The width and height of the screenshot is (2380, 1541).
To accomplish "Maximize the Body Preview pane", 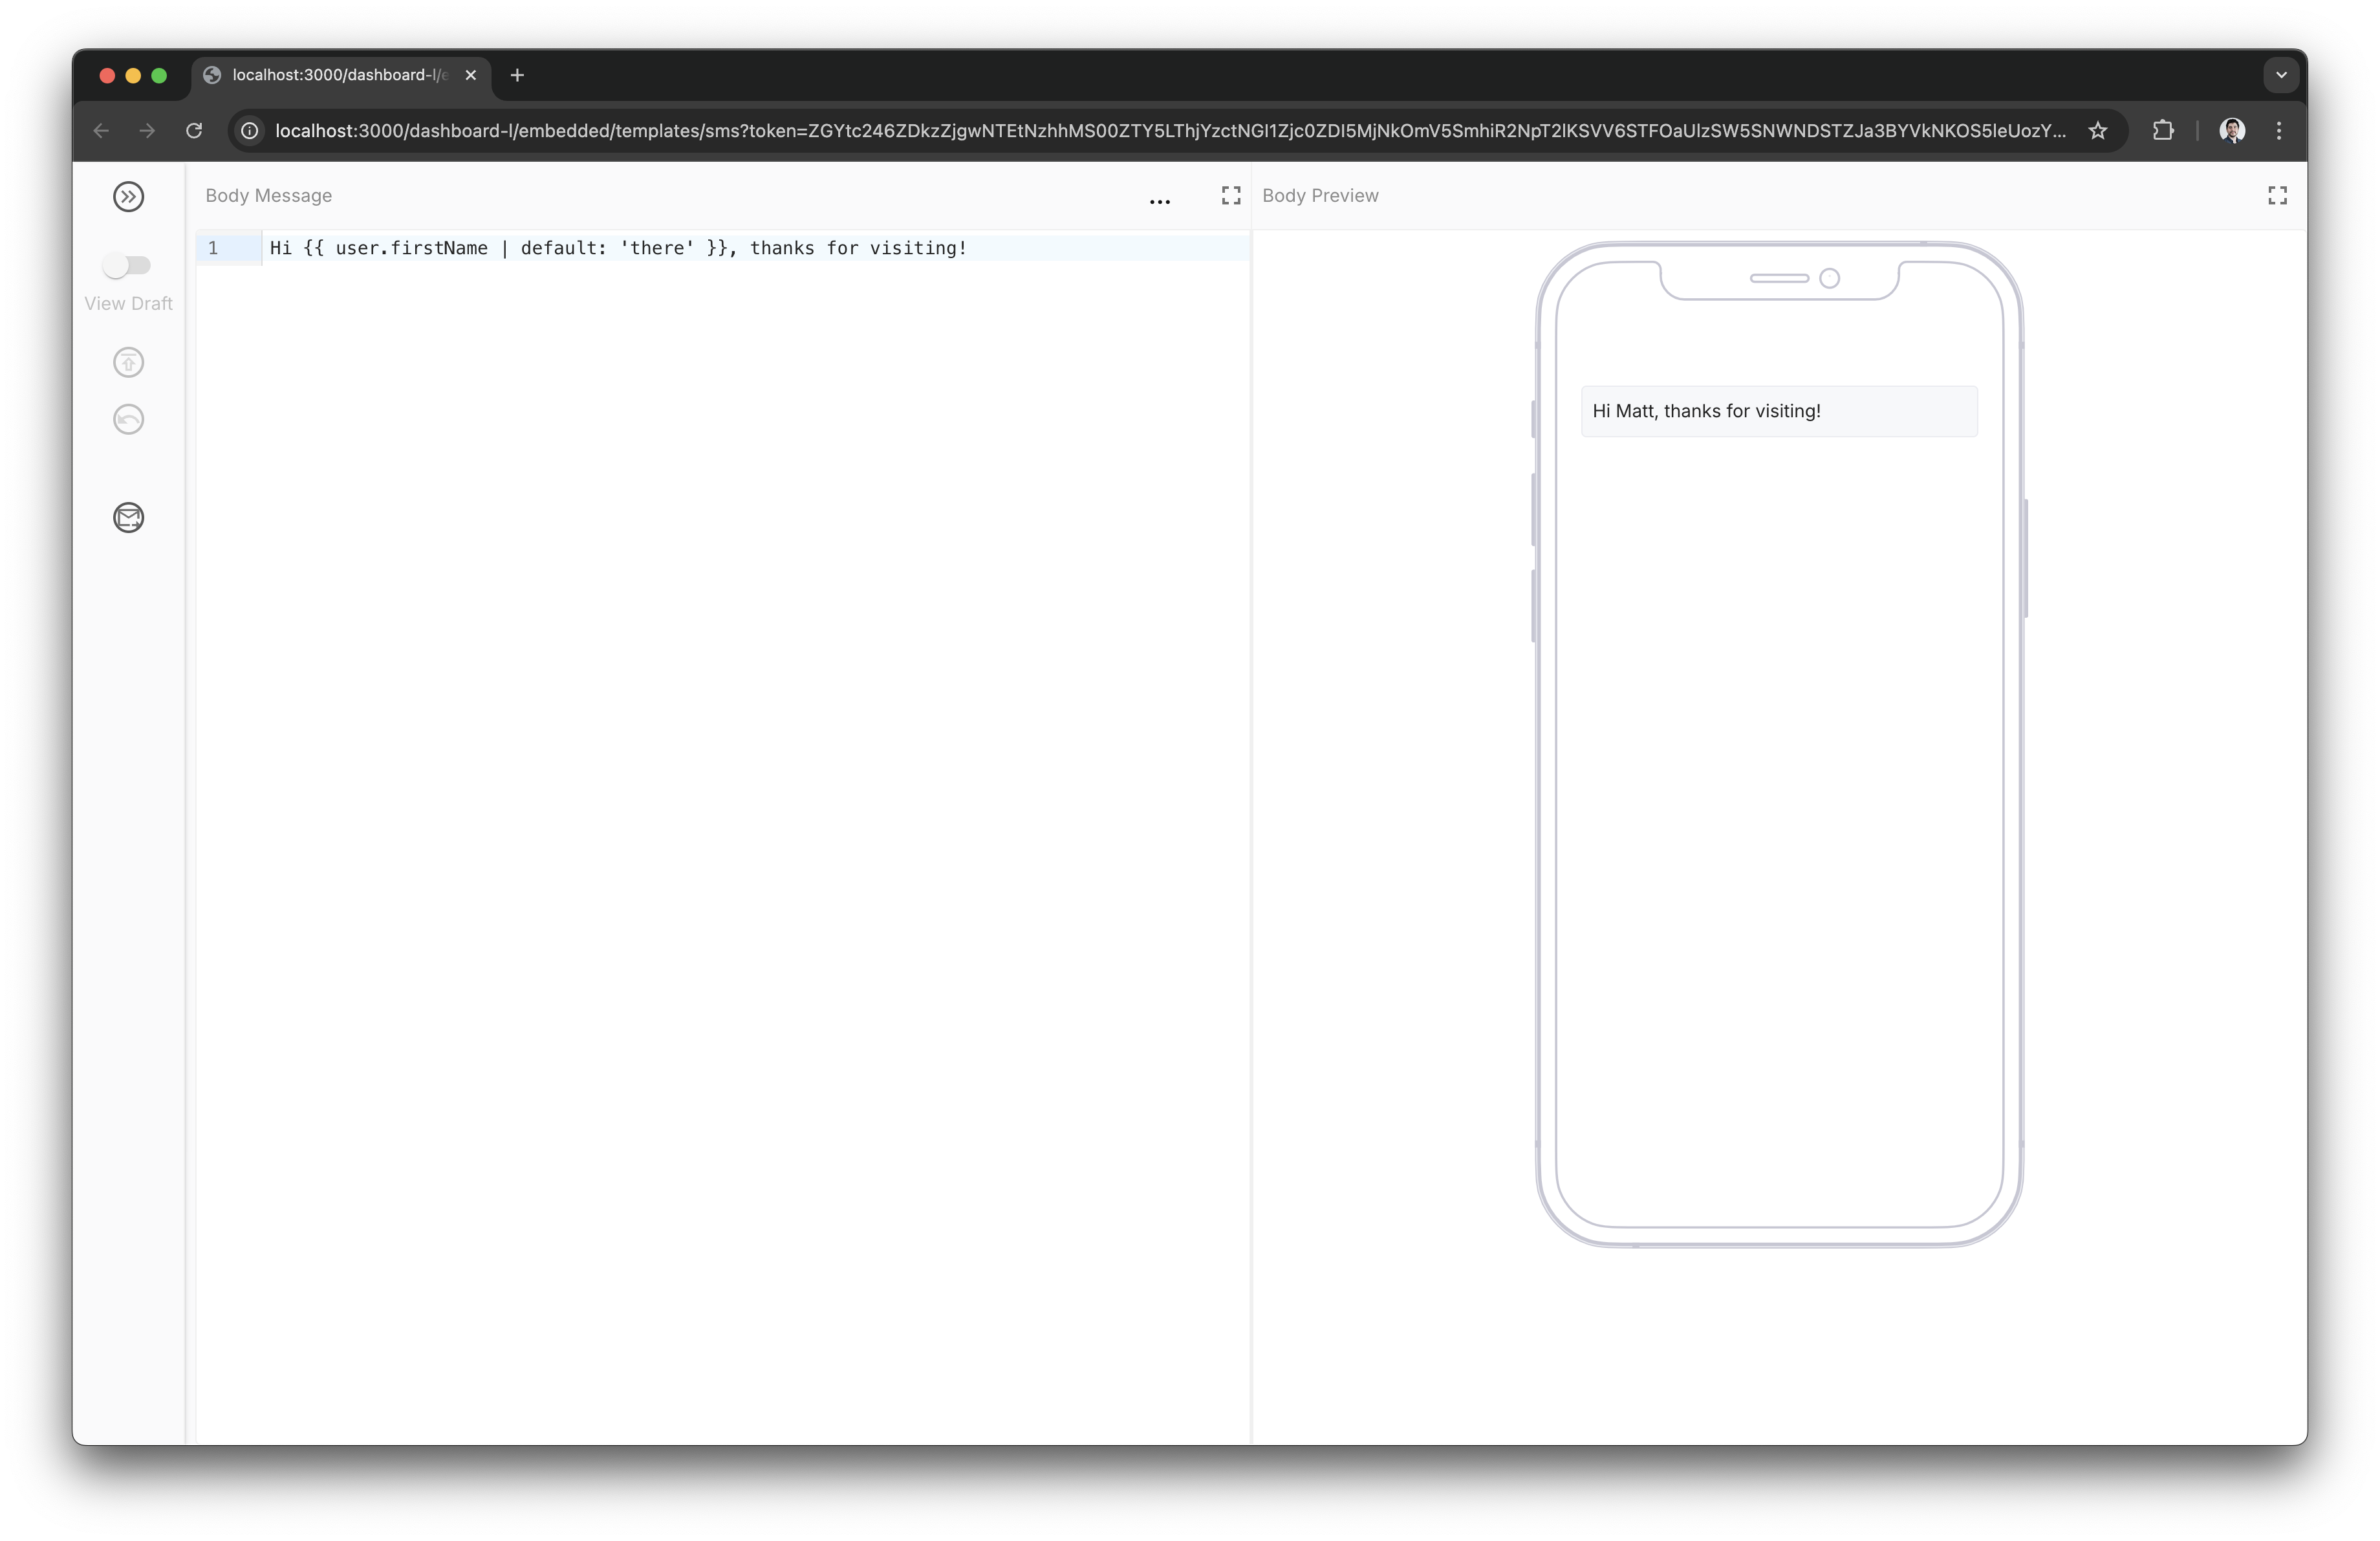I will [2277, 196].
